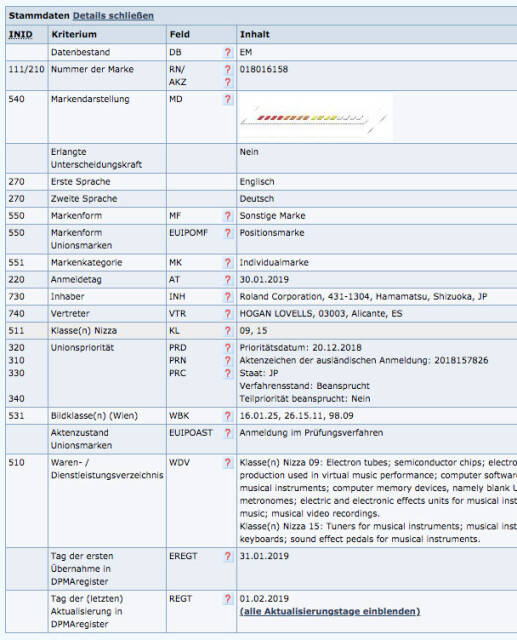The image size is (517, 640).
Task: Select the Roland Corporation owner entry
Action: coord(363,297)
